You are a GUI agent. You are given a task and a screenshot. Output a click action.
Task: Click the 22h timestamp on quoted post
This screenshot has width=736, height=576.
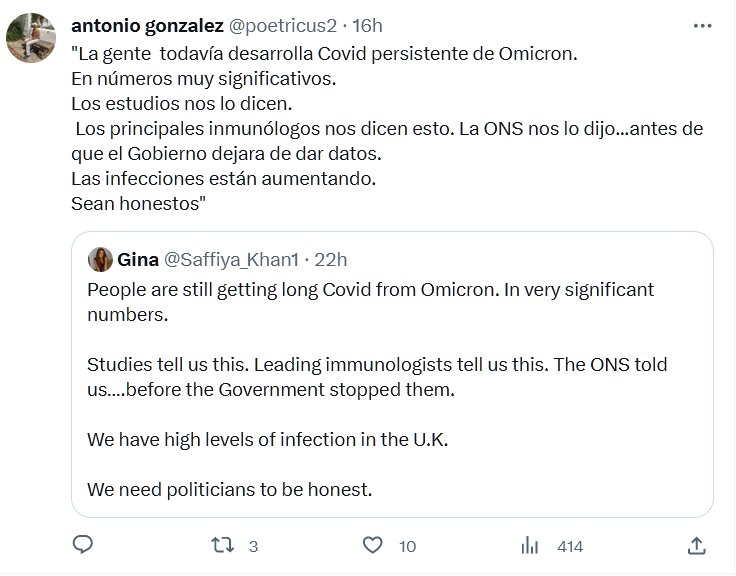(x=330, y=260)
